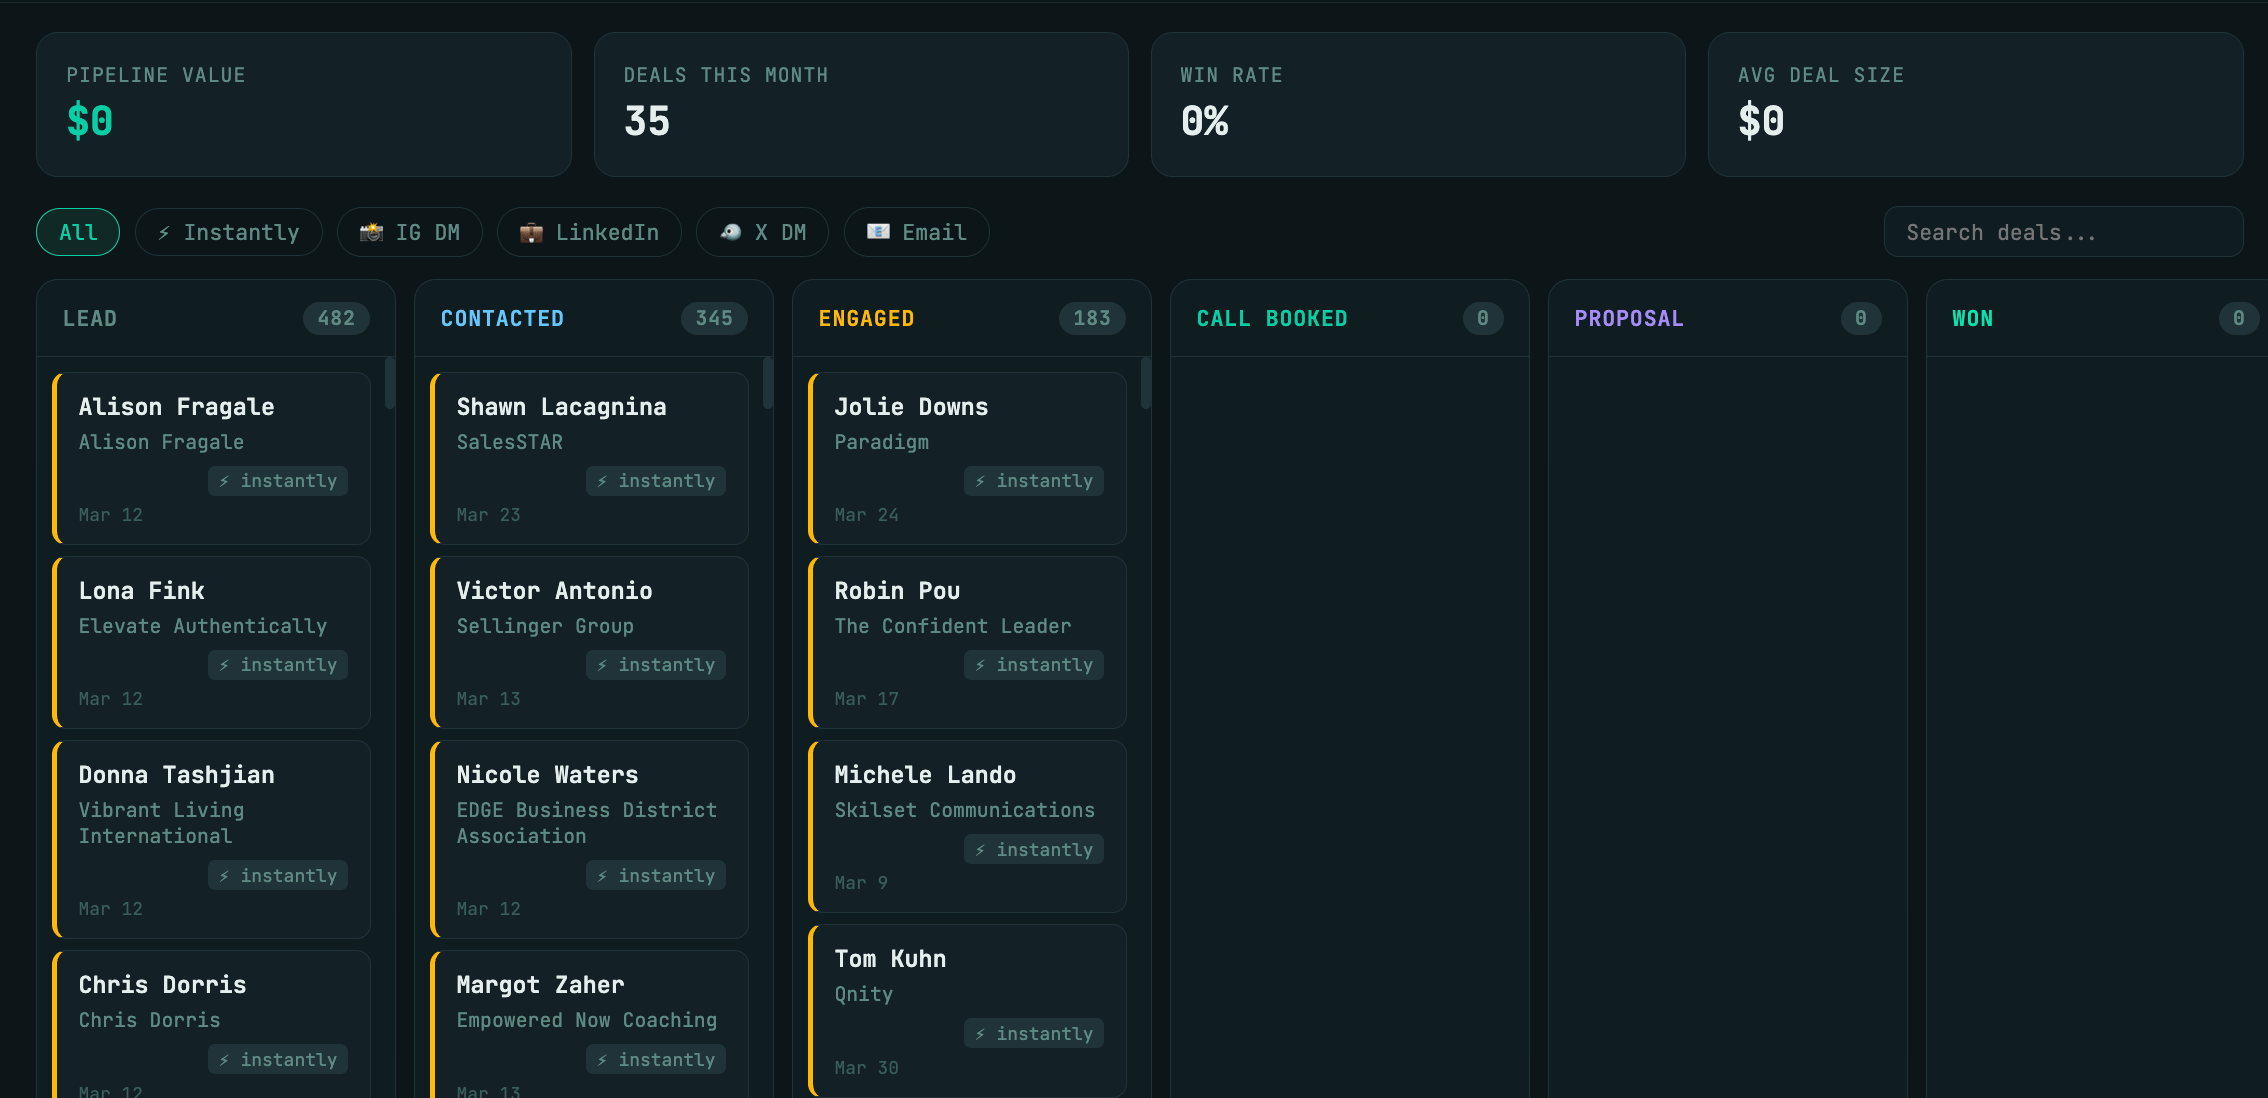Click the lightning icon in Instantly filter
The height and width of the screenshot is (1098, 2268).
164,233
